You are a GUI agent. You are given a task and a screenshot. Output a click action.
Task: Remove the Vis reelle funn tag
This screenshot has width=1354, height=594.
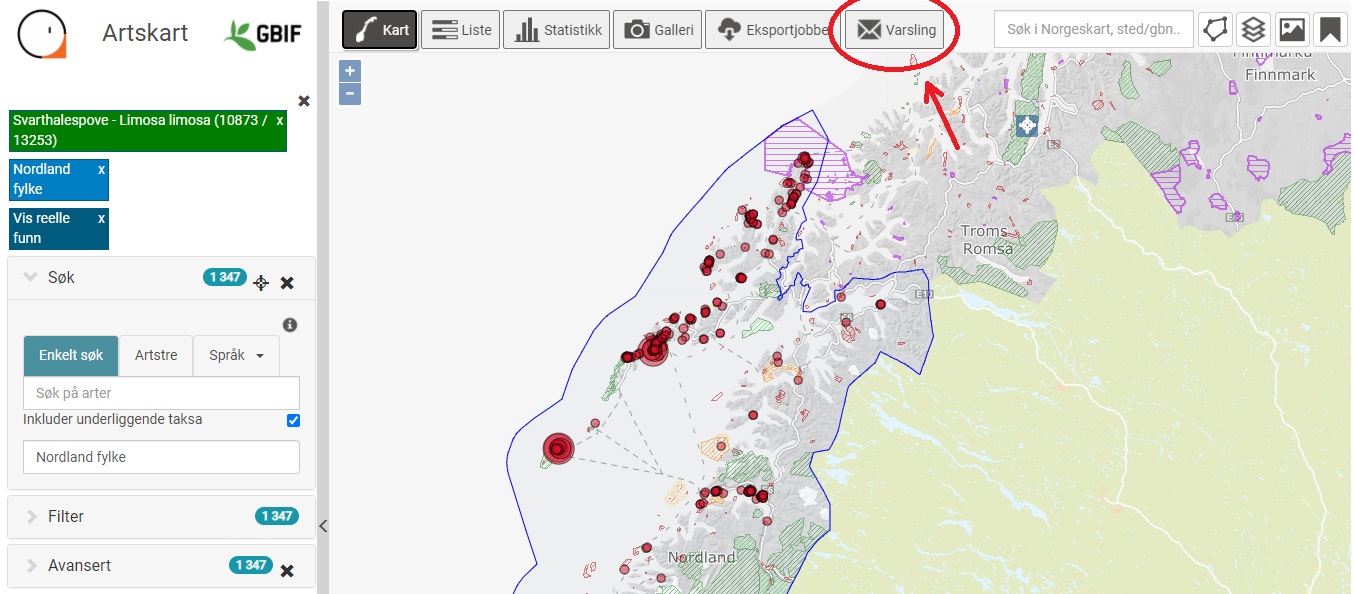click(x=101, y=218)
